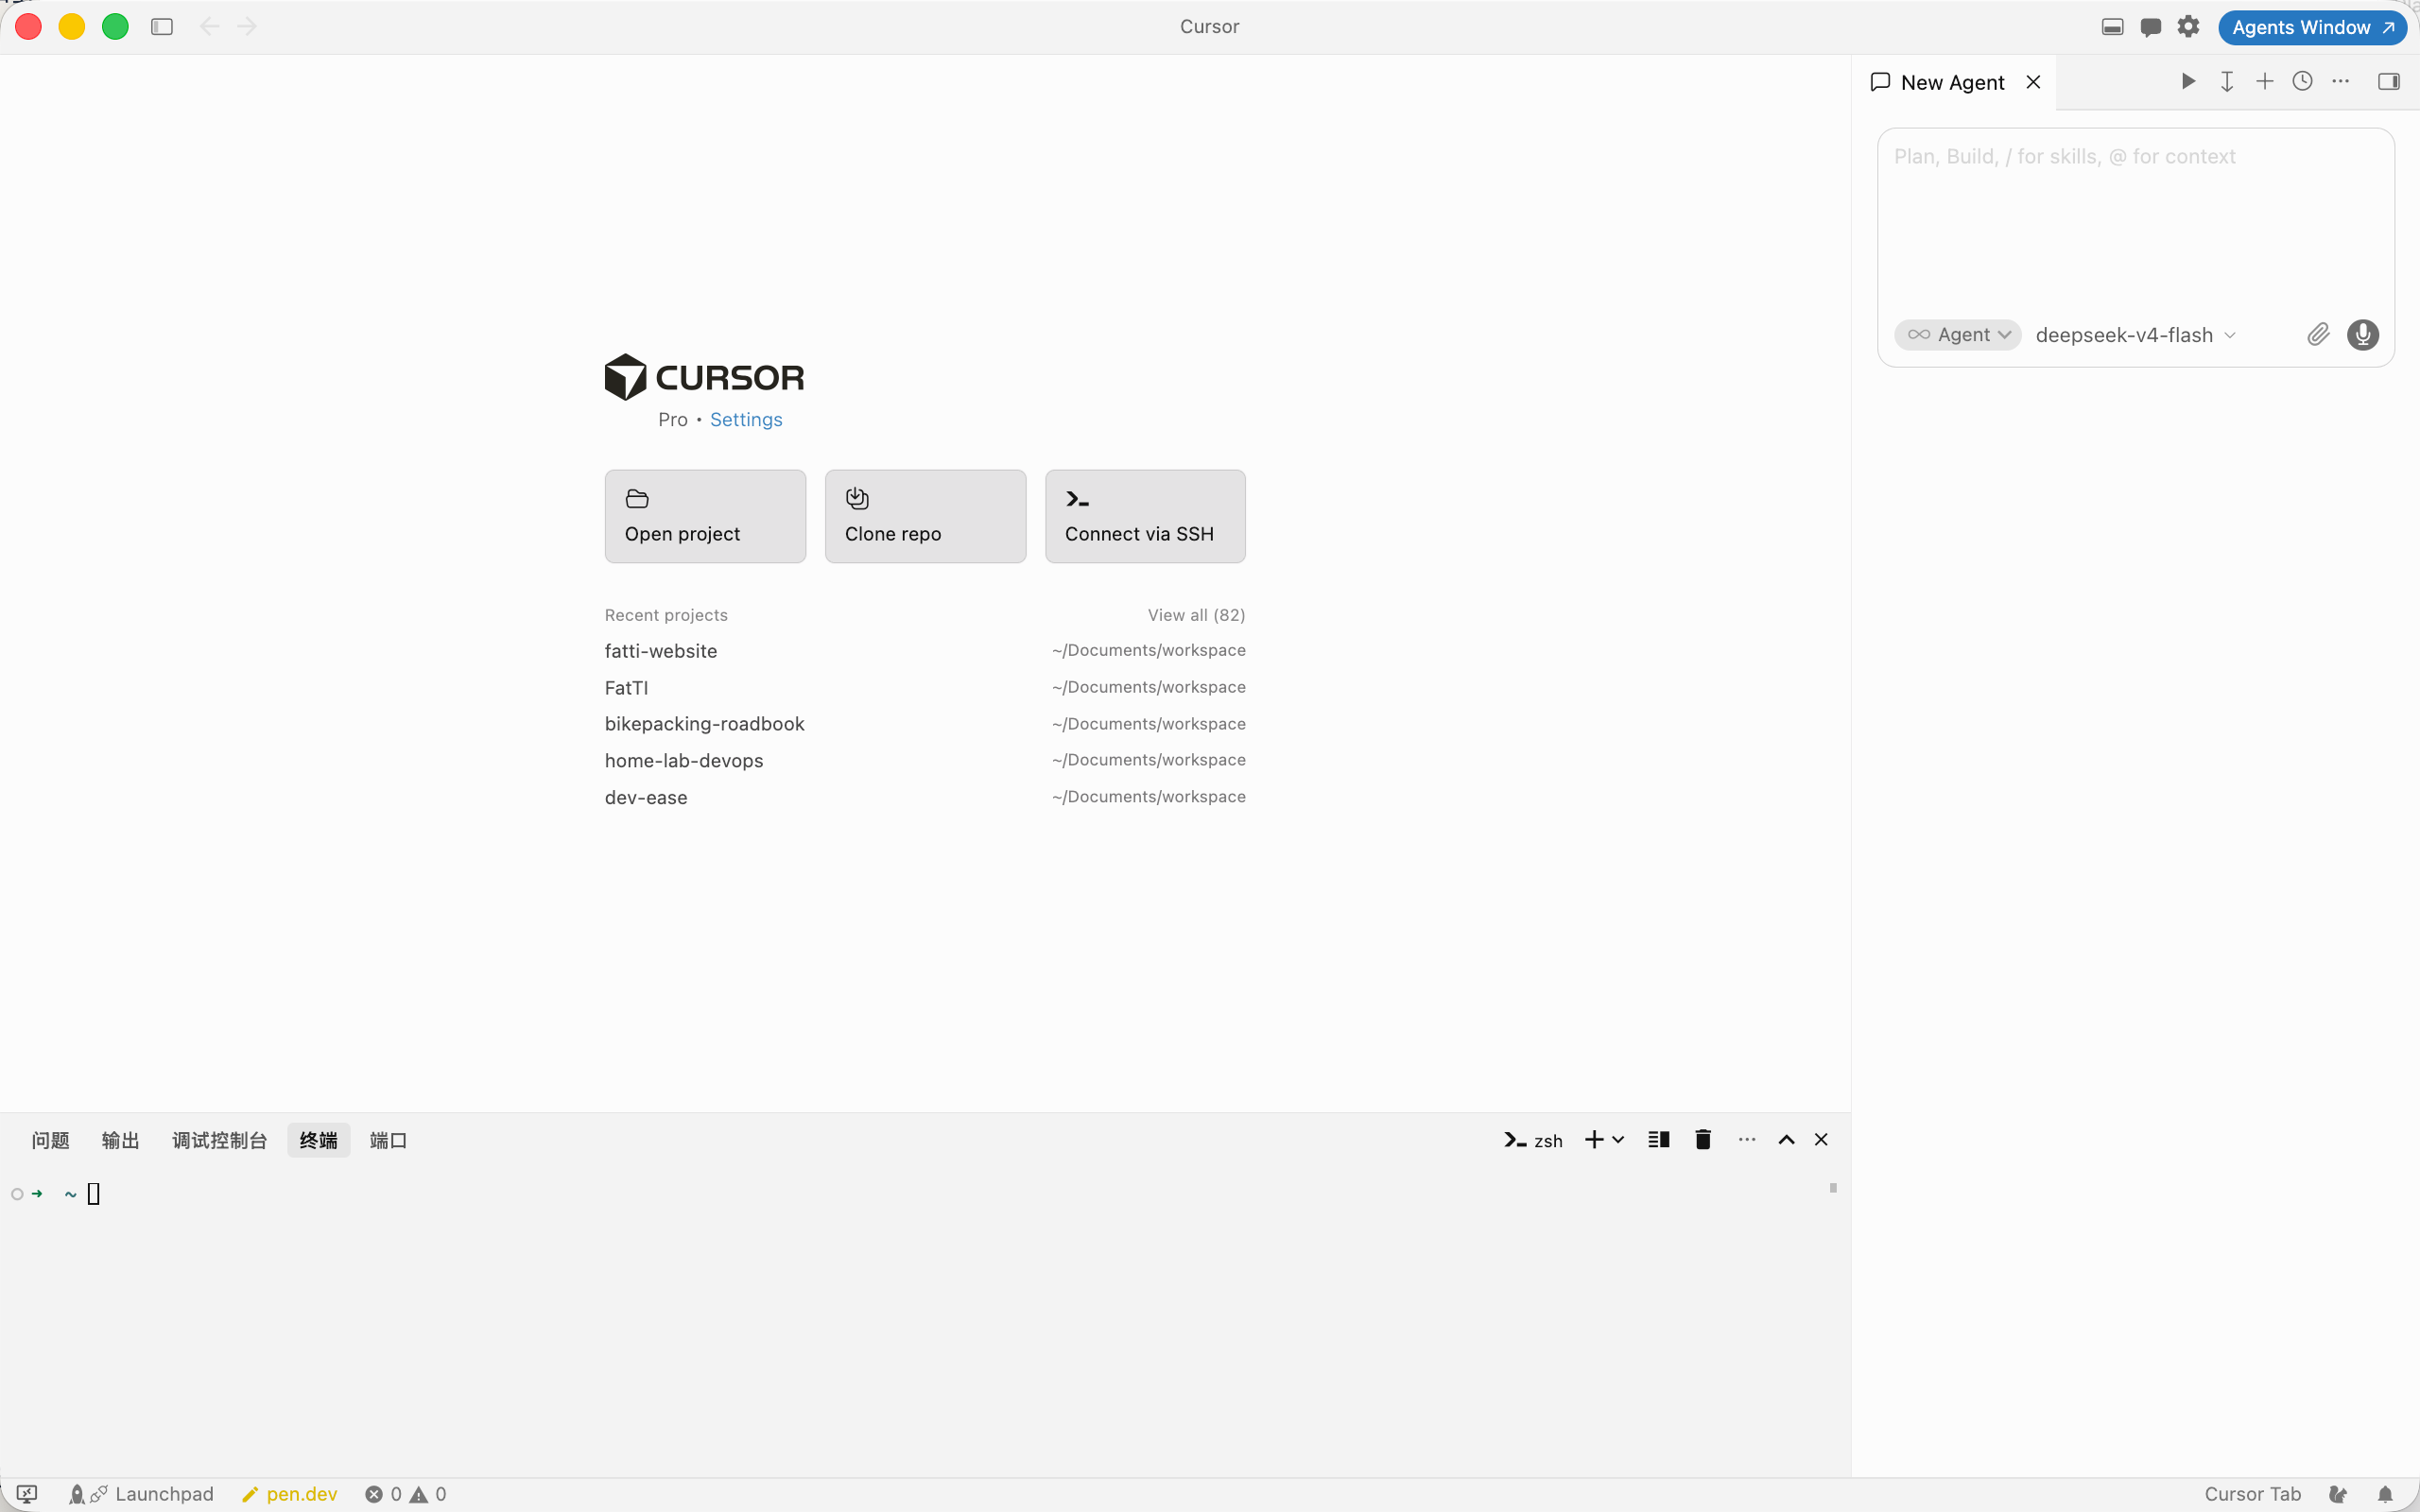This screenshot has height=1512, width=2420.
Task: Open recent project home-lab-devops
Action: click(x=925, y=761)
